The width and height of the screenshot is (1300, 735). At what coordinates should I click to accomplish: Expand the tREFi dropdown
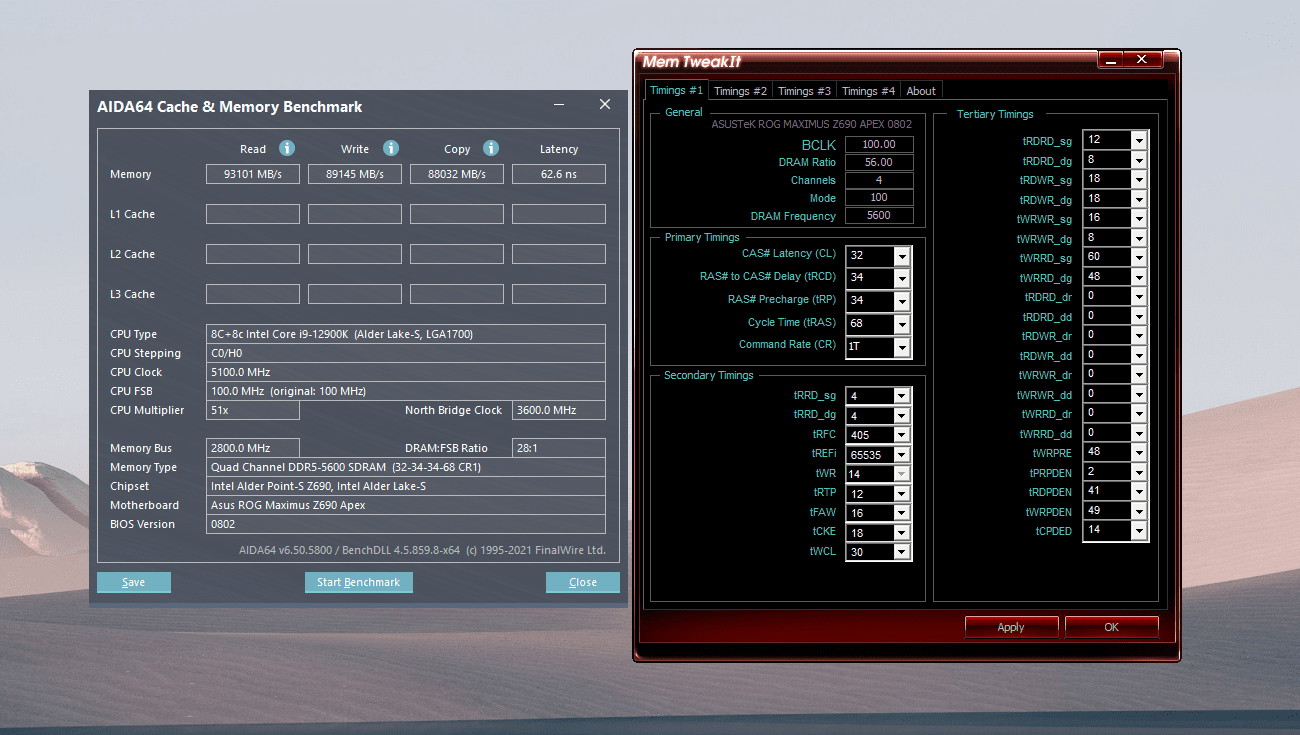[x=901, y=455]
